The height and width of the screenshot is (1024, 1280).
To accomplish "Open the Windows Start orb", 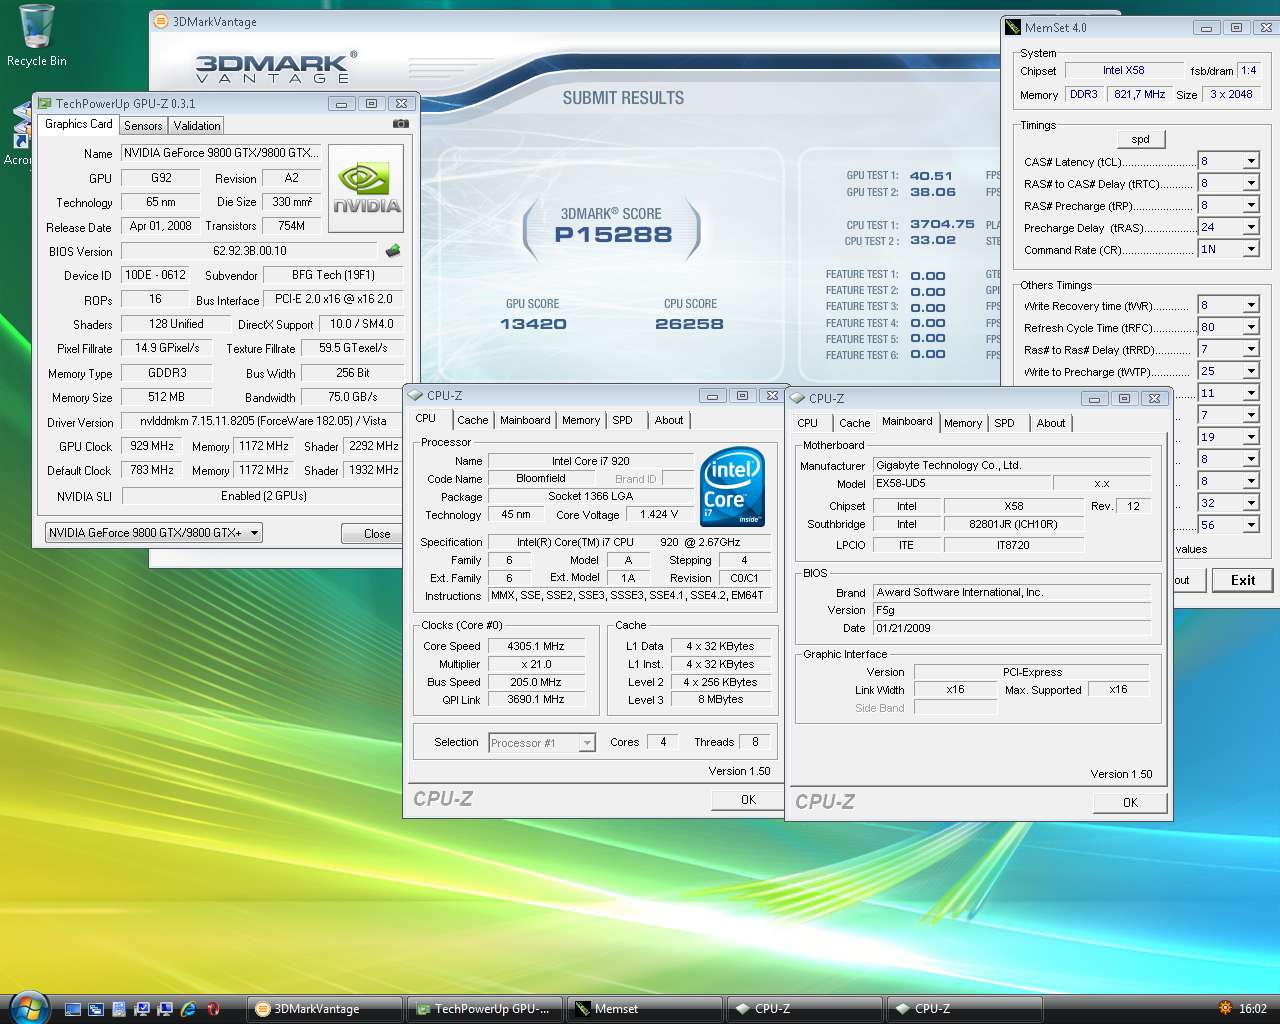I will 27,1007.
